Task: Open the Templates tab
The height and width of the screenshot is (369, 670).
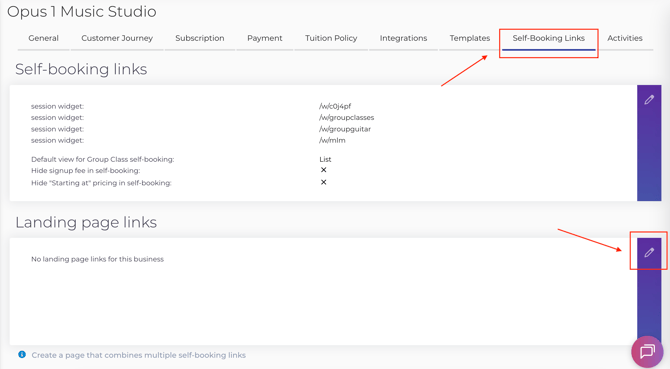Action: point(470,38)
